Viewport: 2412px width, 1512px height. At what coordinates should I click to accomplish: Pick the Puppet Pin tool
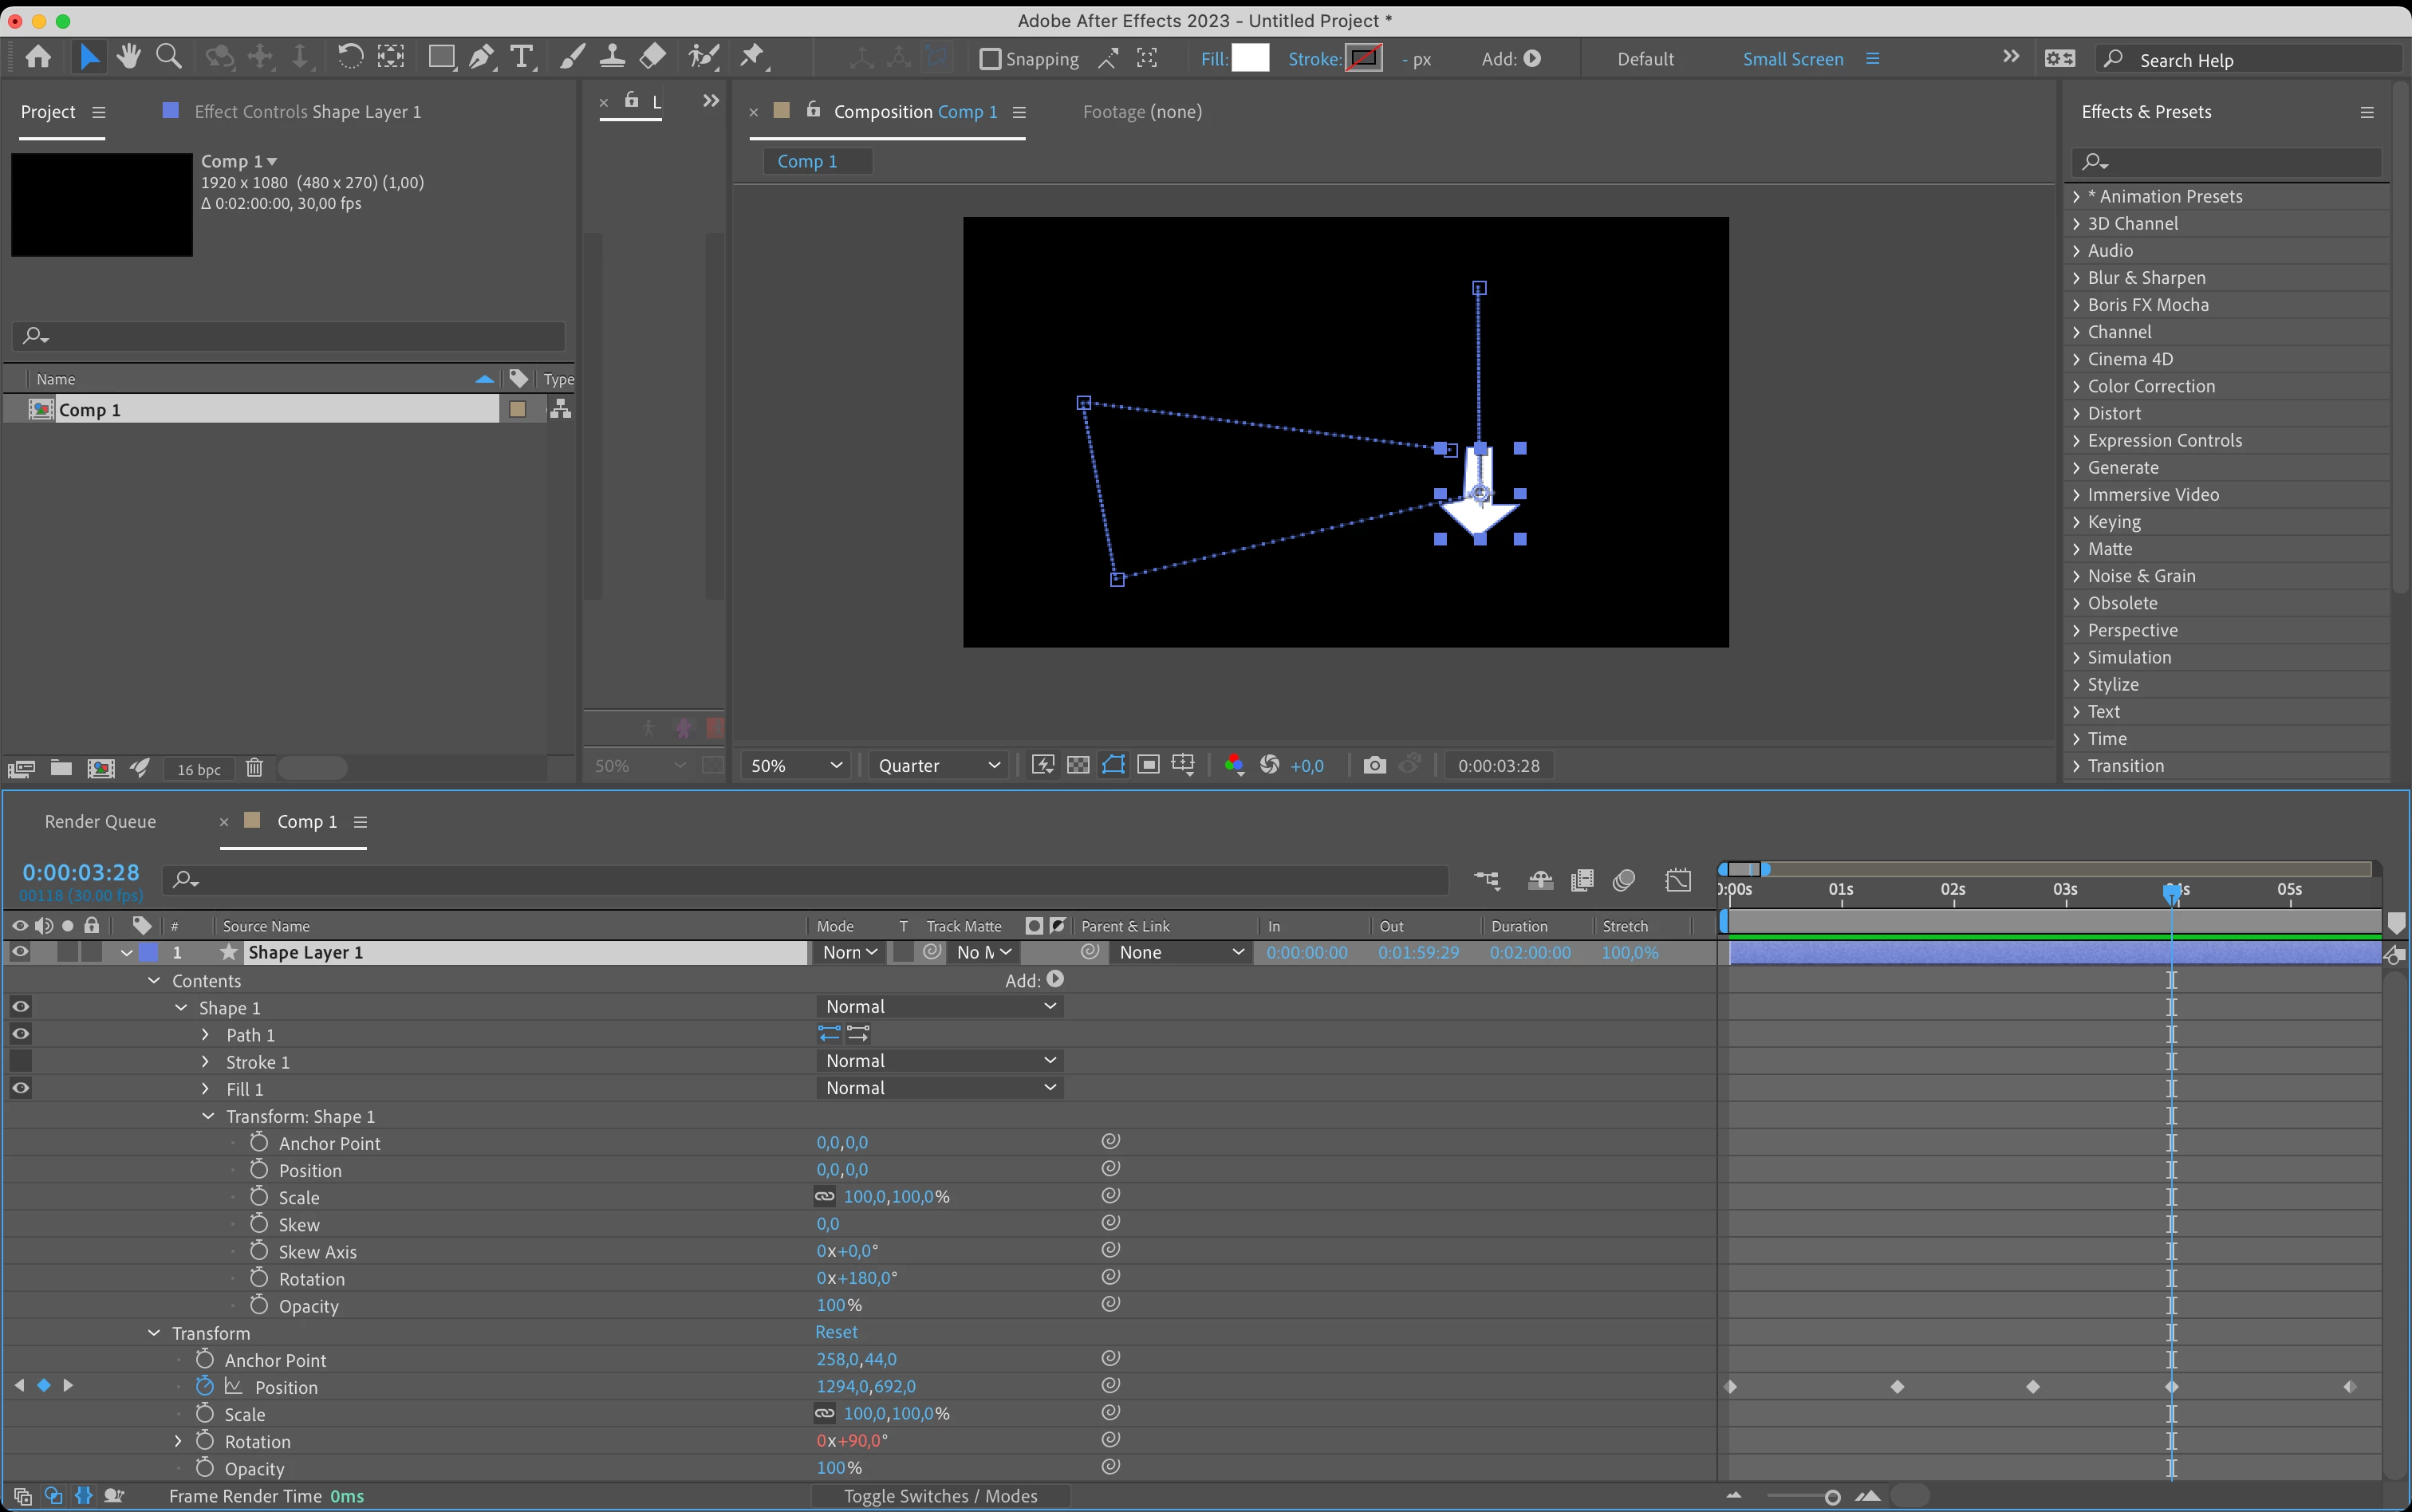(x=752, y=57)
